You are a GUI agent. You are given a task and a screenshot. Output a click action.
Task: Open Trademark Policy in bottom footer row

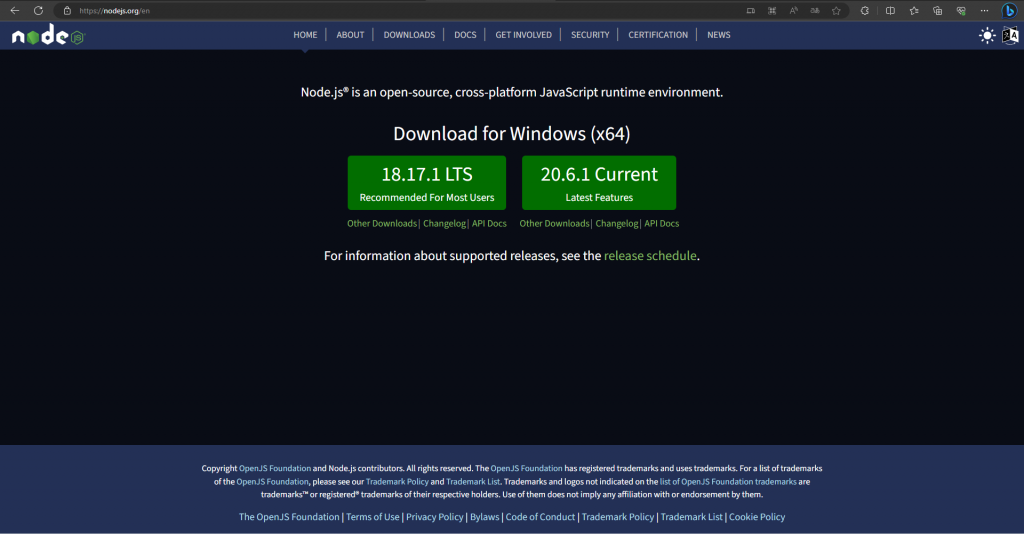pyautogui.click(x=618, y=516)
